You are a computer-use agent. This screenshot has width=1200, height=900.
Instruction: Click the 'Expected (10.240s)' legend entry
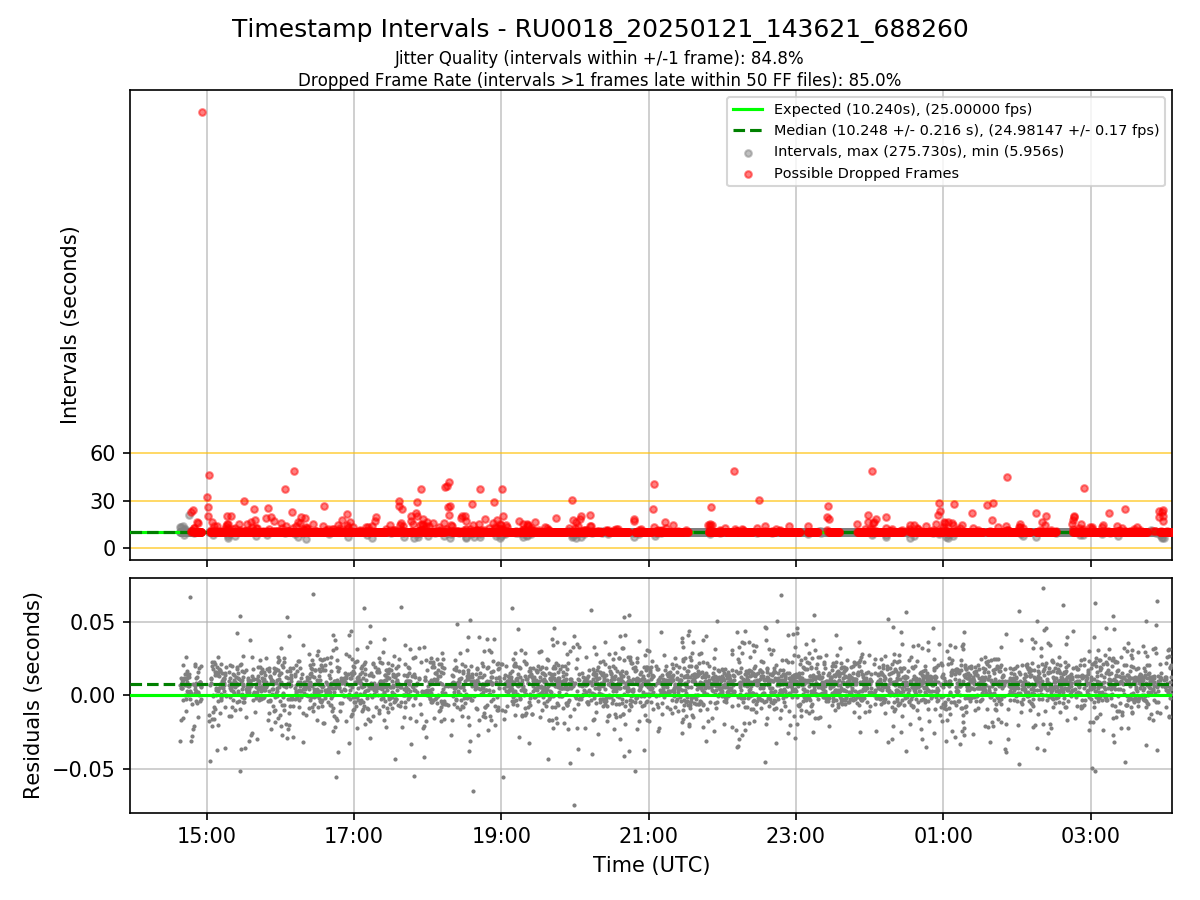pos(903,109)
